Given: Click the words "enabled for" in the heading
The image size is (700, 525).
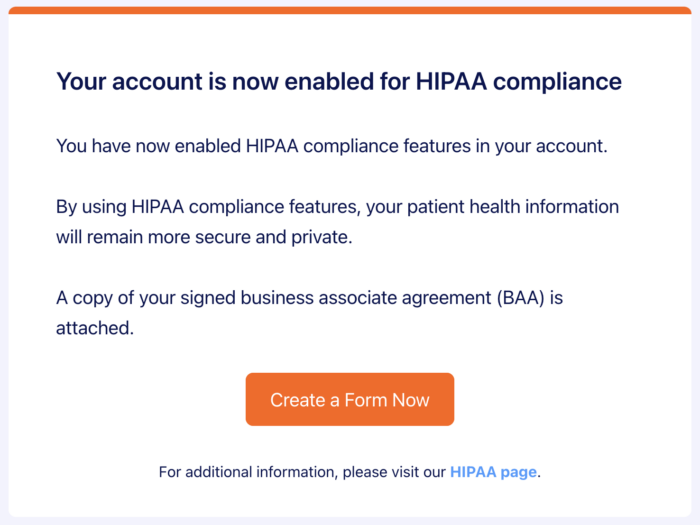Looking at the screenshot, I should pyautogui.click(x=340, y=81).
